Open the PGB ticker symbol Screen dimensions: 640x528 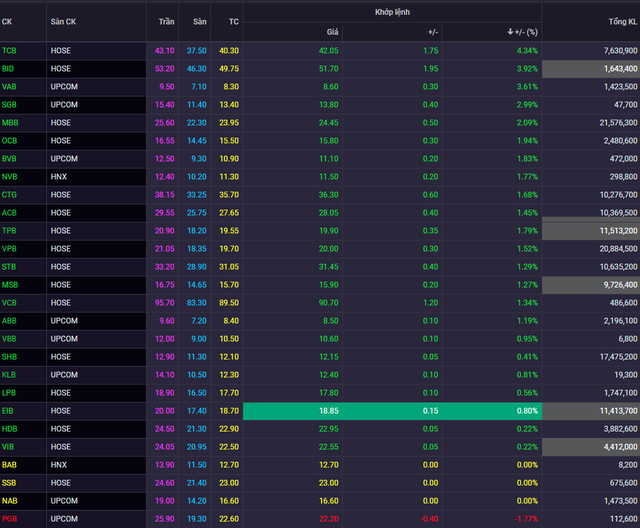[x=9, y=519]
